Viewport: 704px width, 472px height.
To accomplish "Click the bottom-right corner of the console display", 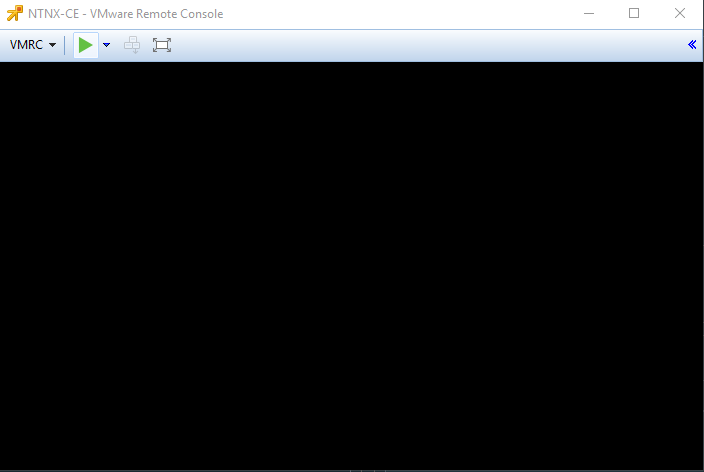I will [x=699, y=466].
